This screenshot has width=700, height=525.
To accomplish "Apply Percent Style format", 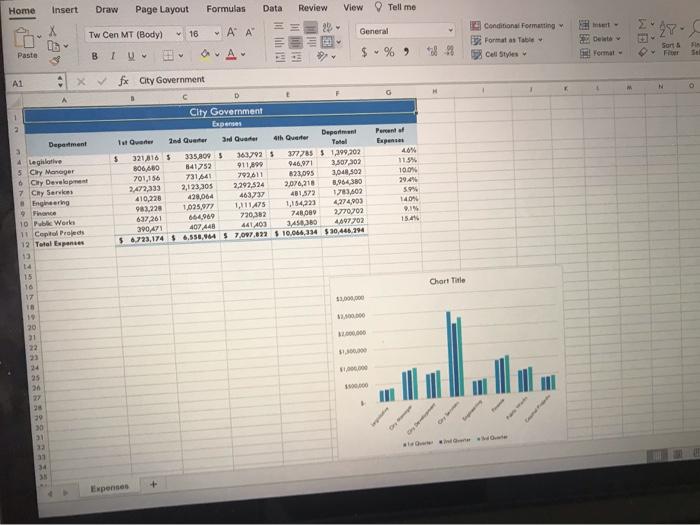I will point(389,52).
